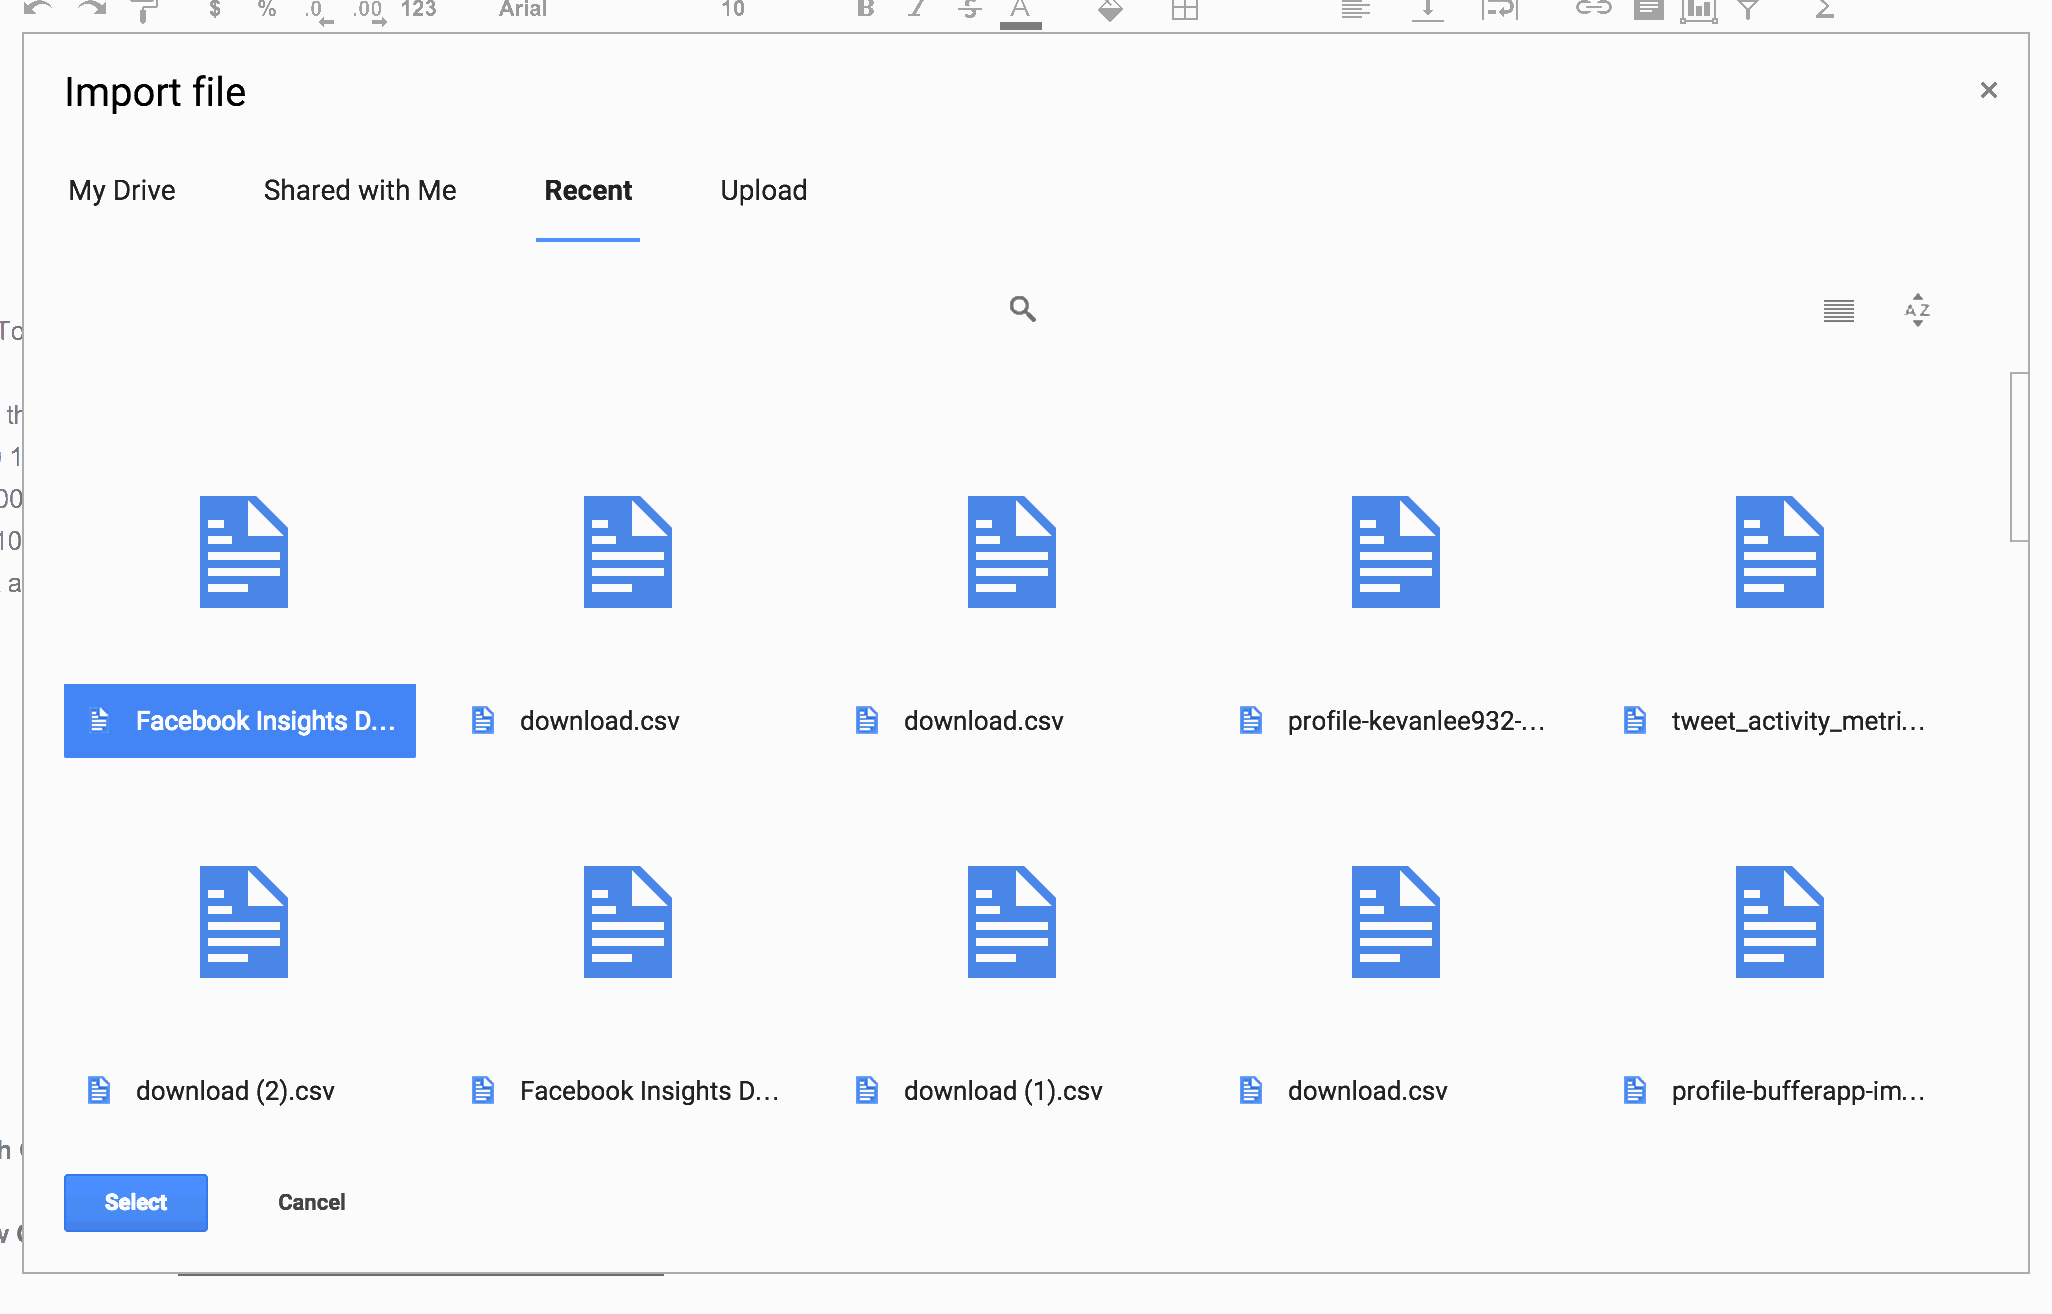Open the My Drive tab
2052x1314 pixels.
tap(122, 191)
